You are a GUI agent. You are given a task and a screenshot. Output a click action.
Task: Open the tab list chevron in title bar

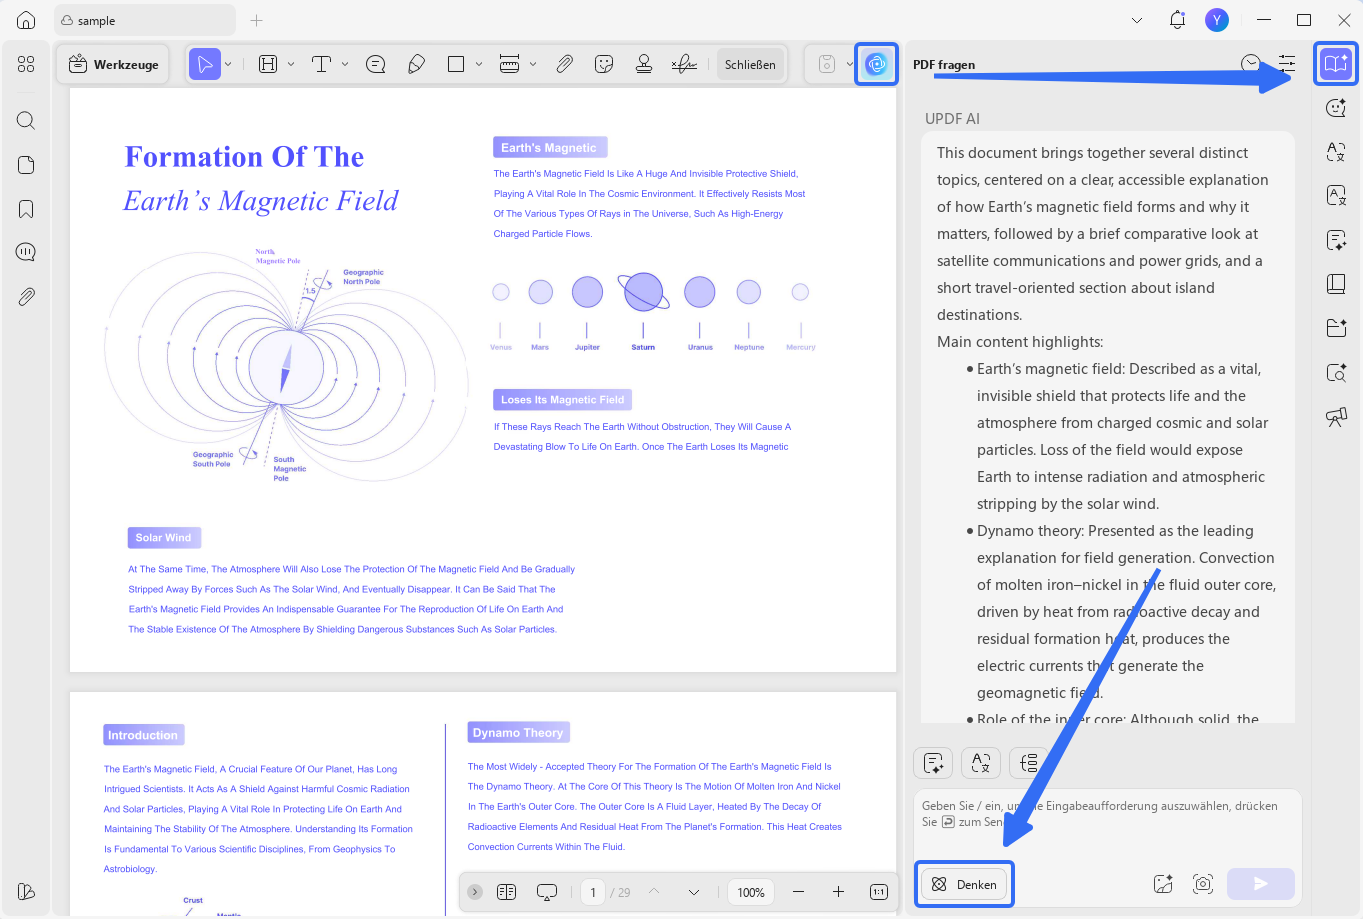[1137, 20]
